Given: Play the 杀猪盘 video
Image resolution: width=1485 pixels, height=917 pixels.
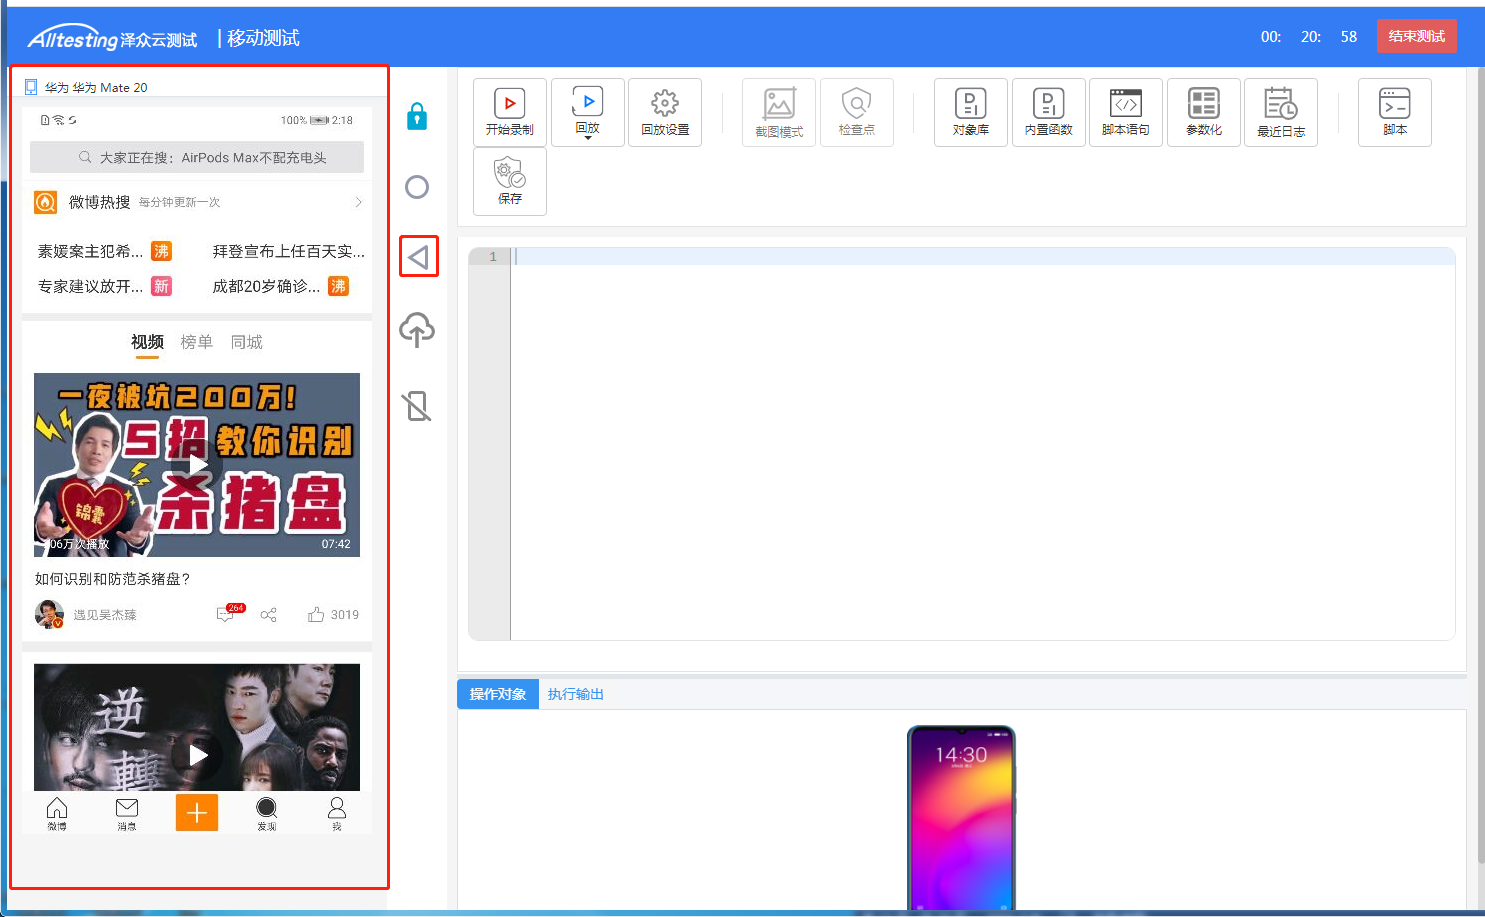Looking at the screenshot, I should tap(197, 465).
